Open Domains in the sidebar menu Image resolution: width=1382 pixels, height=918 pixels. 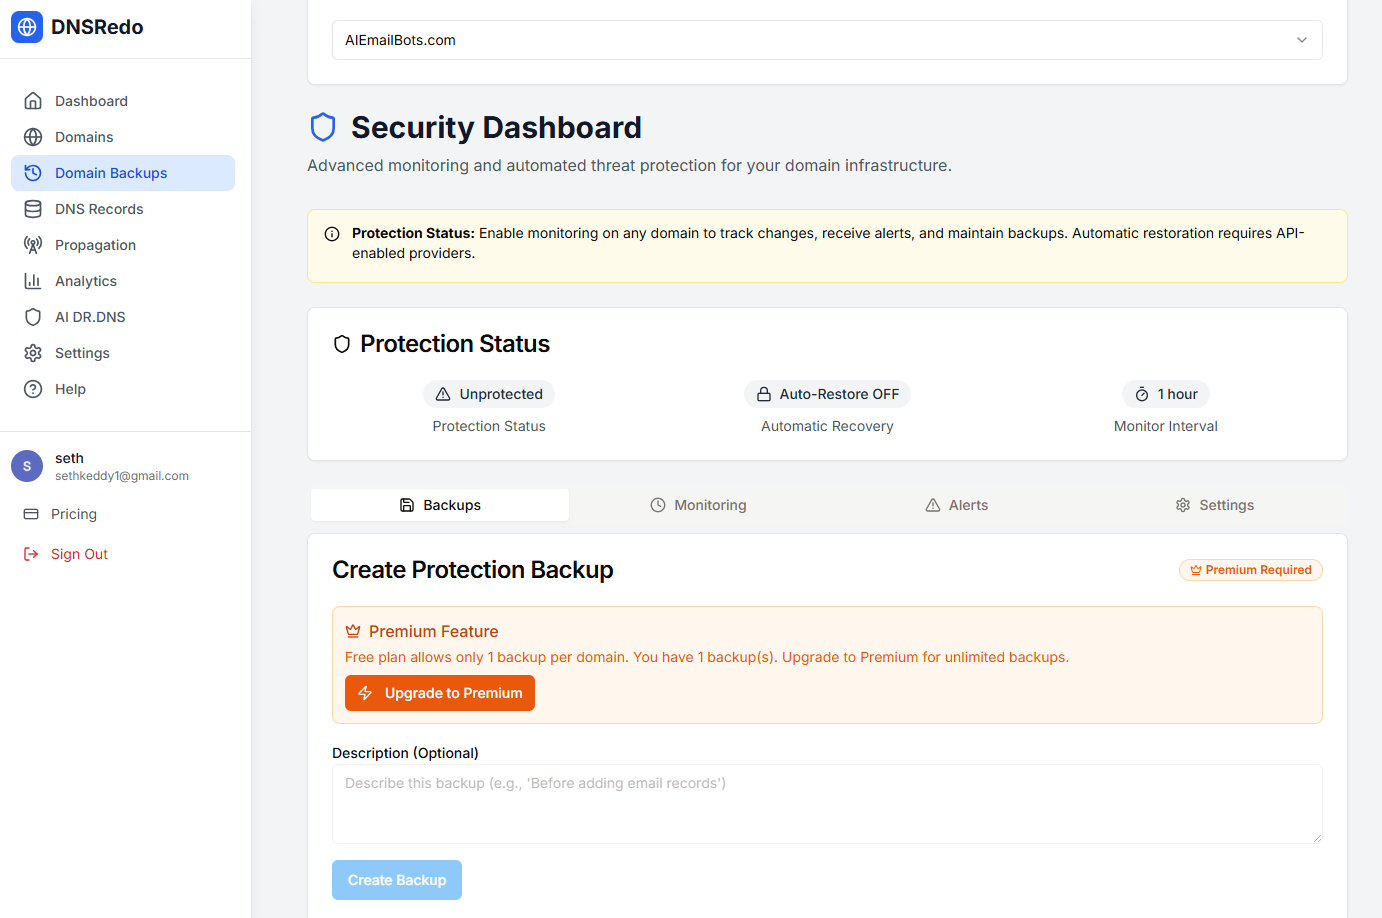123,137
